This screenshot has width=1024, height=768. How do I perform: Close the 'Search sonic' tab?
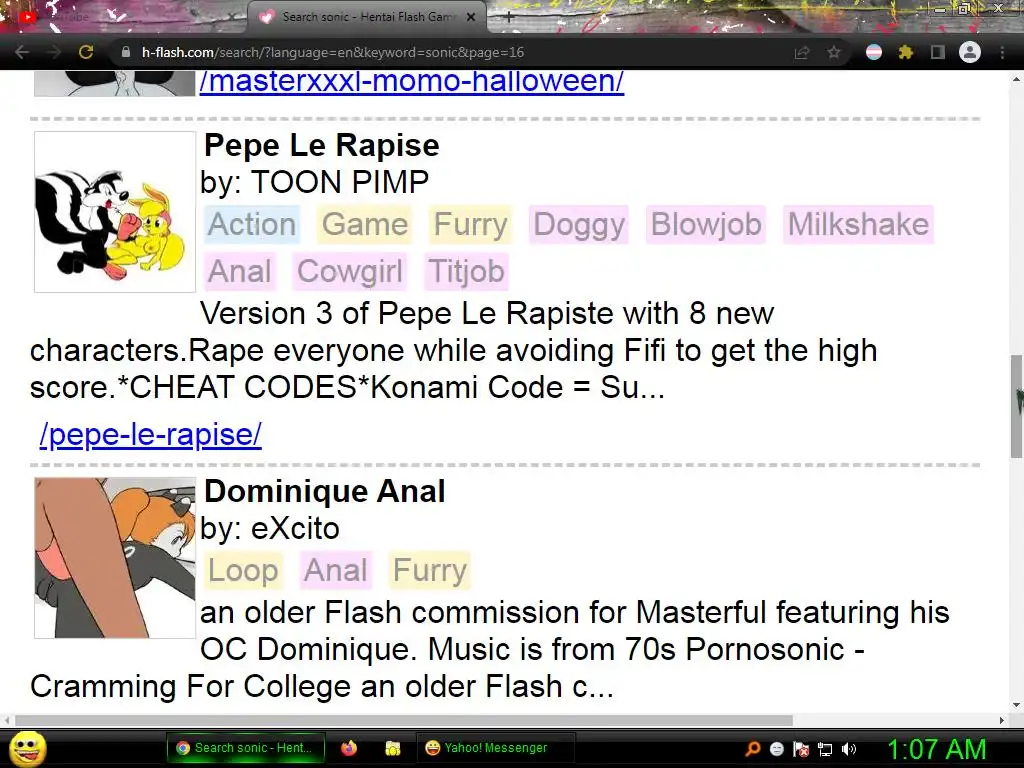[x=471, y=17]
